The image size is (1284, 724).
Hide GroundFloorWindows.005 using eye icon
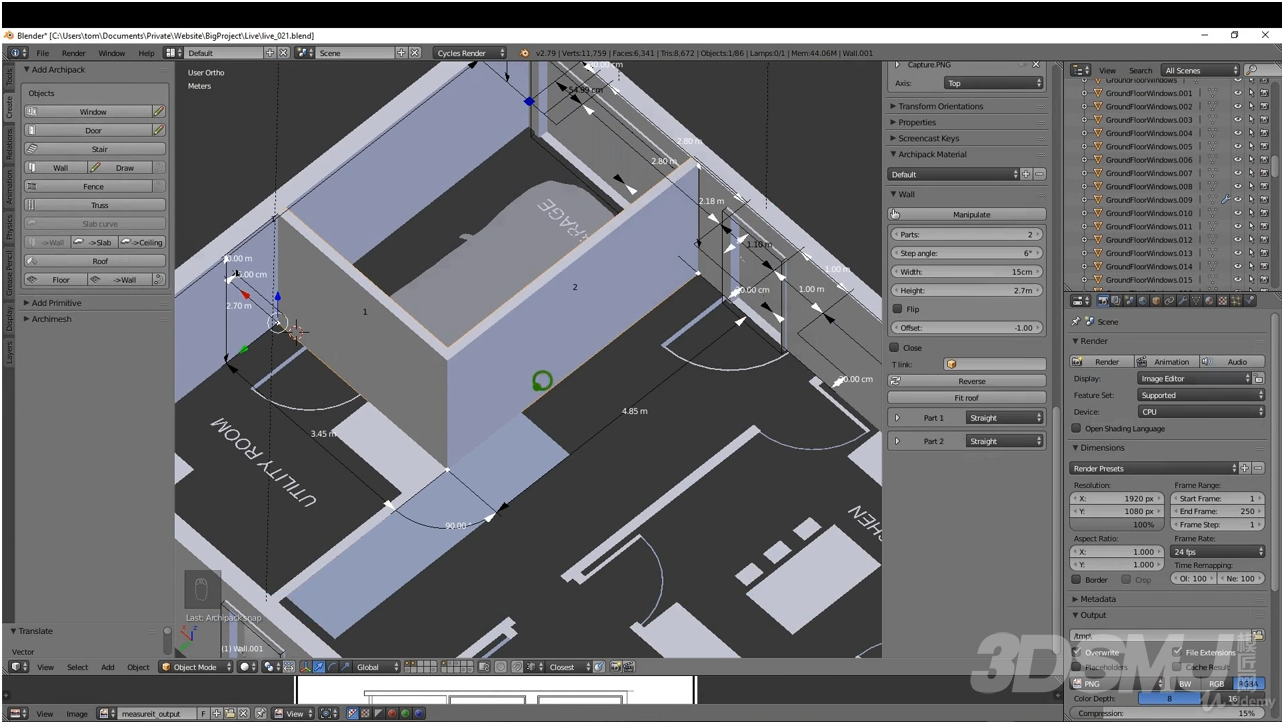click(x=1238, y=146)
